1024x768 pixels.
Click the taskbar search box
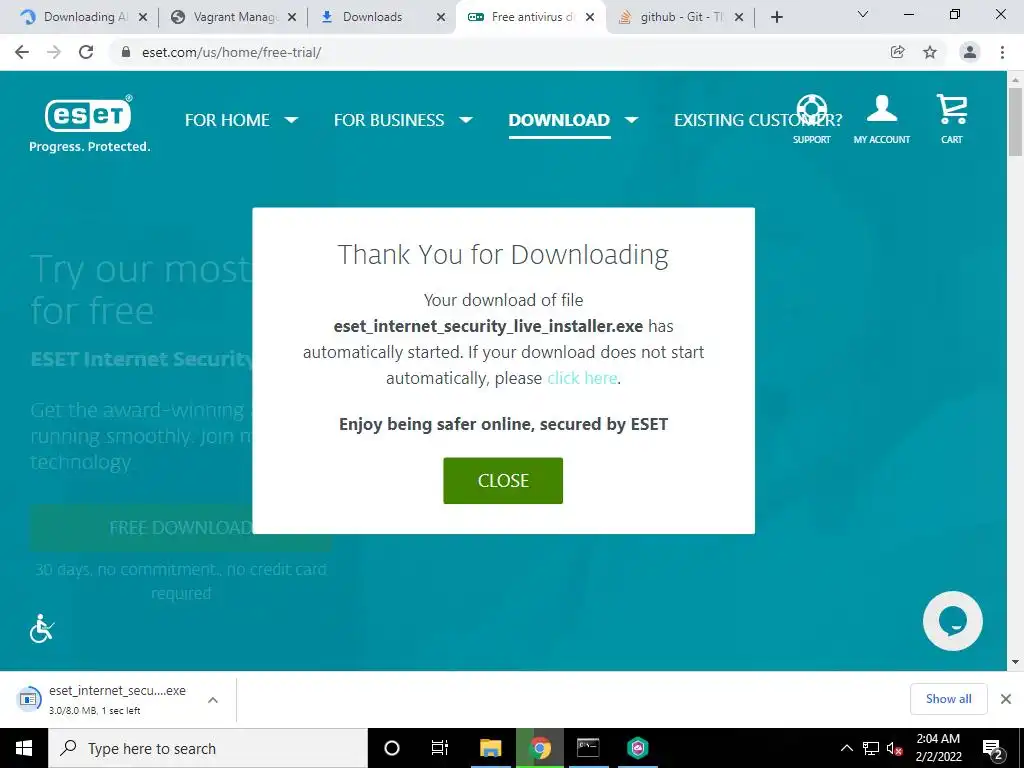coord(208,748)
